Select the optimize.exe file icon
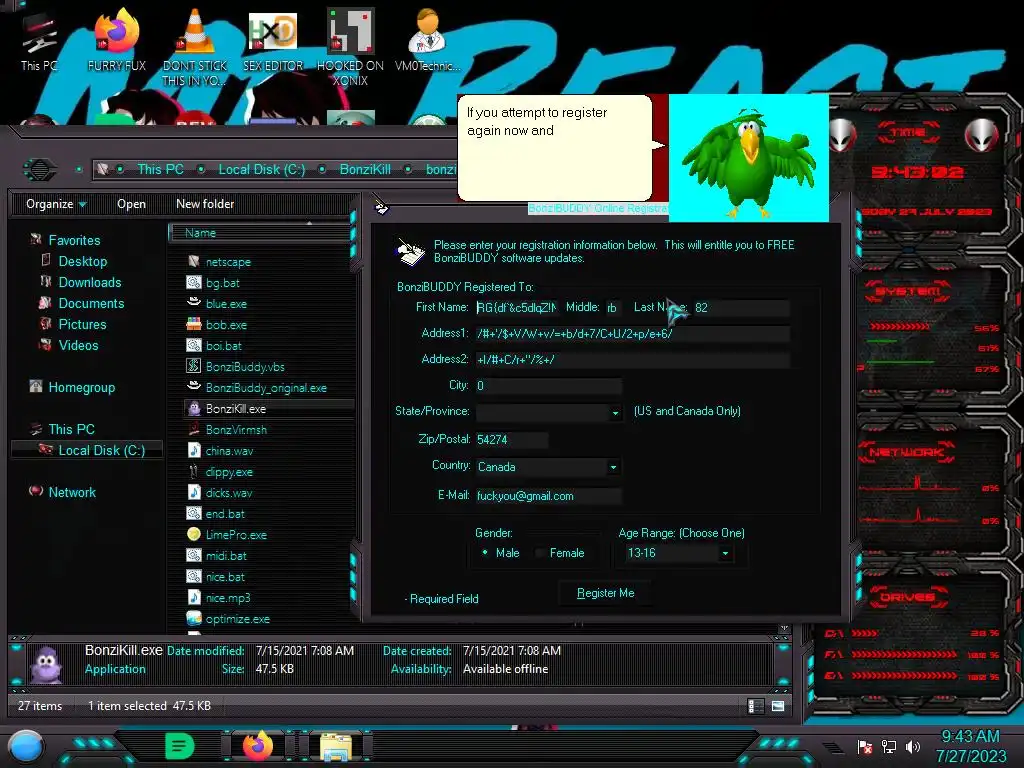The height and width of the screenshot is (768, 1024). click(x=193, y=618)
